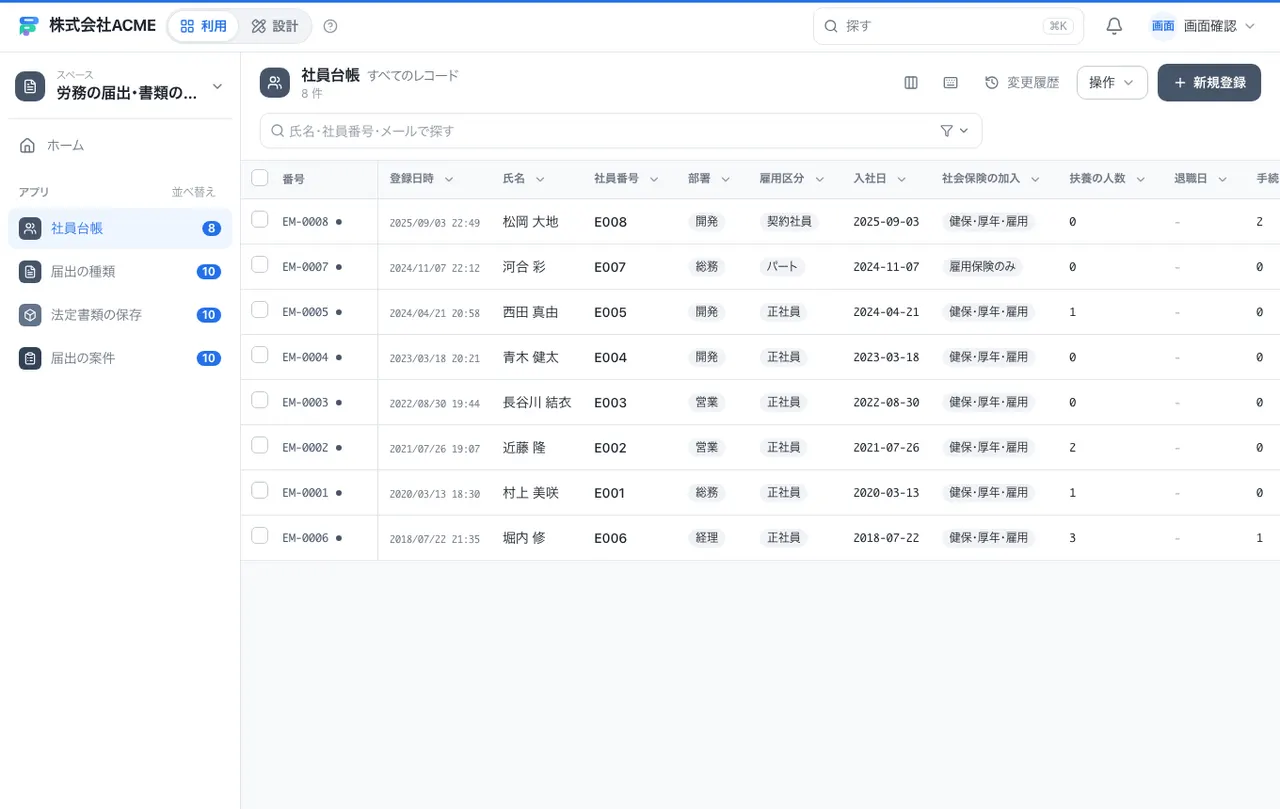The width and height of the screenshot is (1280, 809).
Task: Open the 雇用区分 column menu
Action: (820, 179)
